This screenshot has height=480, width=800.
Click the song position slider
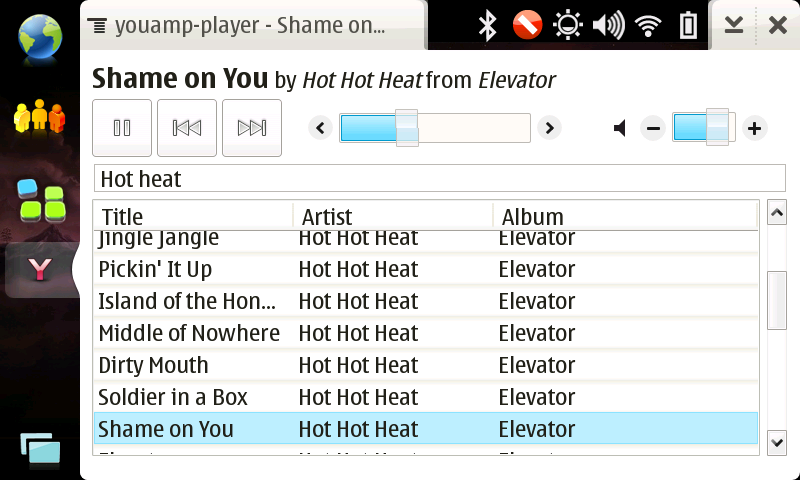click(x=434, y=128)
